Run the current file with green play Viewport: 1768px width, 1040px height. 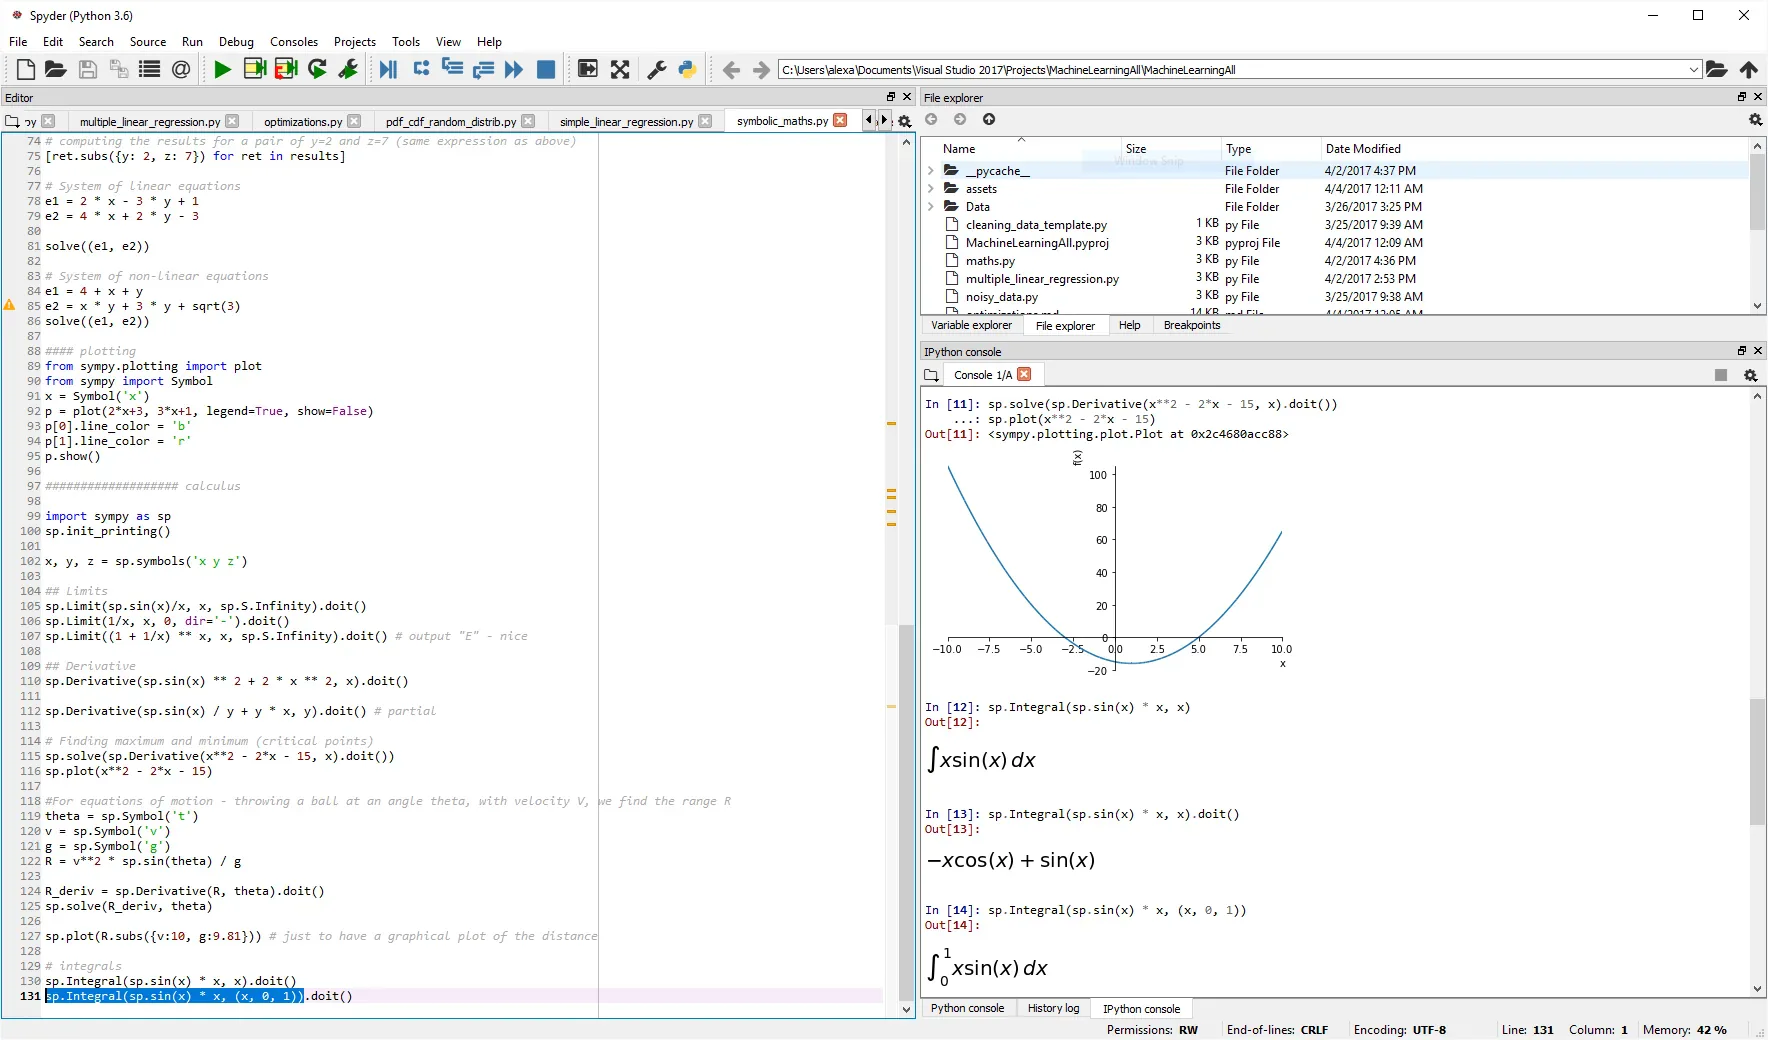coord(223,69)
